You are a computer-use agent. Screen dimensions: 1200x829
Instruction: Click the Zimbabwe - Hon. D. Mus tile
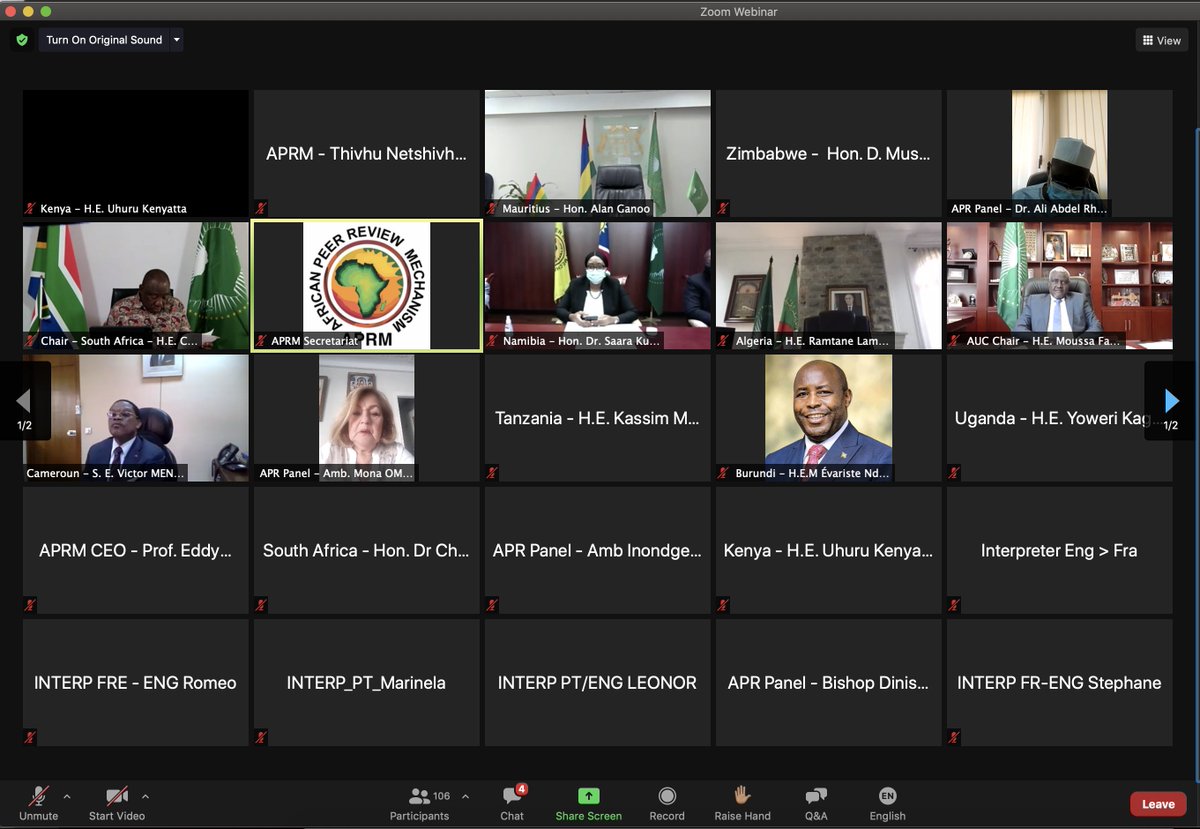pos(828,153)
